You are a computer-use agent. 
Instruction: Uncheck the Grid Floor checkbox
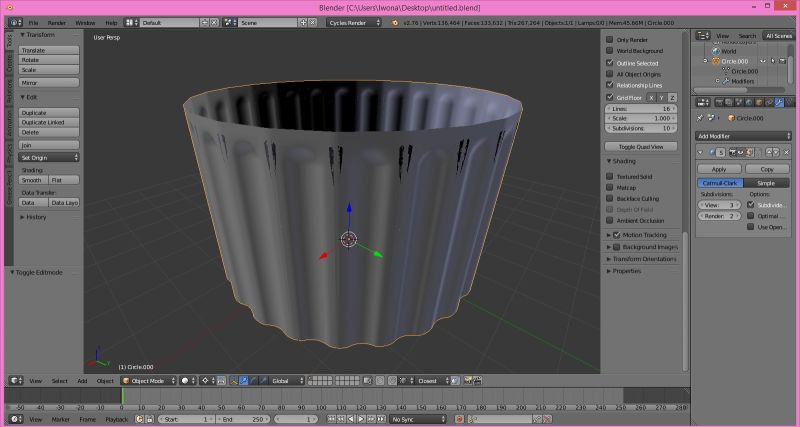point(610,97)
